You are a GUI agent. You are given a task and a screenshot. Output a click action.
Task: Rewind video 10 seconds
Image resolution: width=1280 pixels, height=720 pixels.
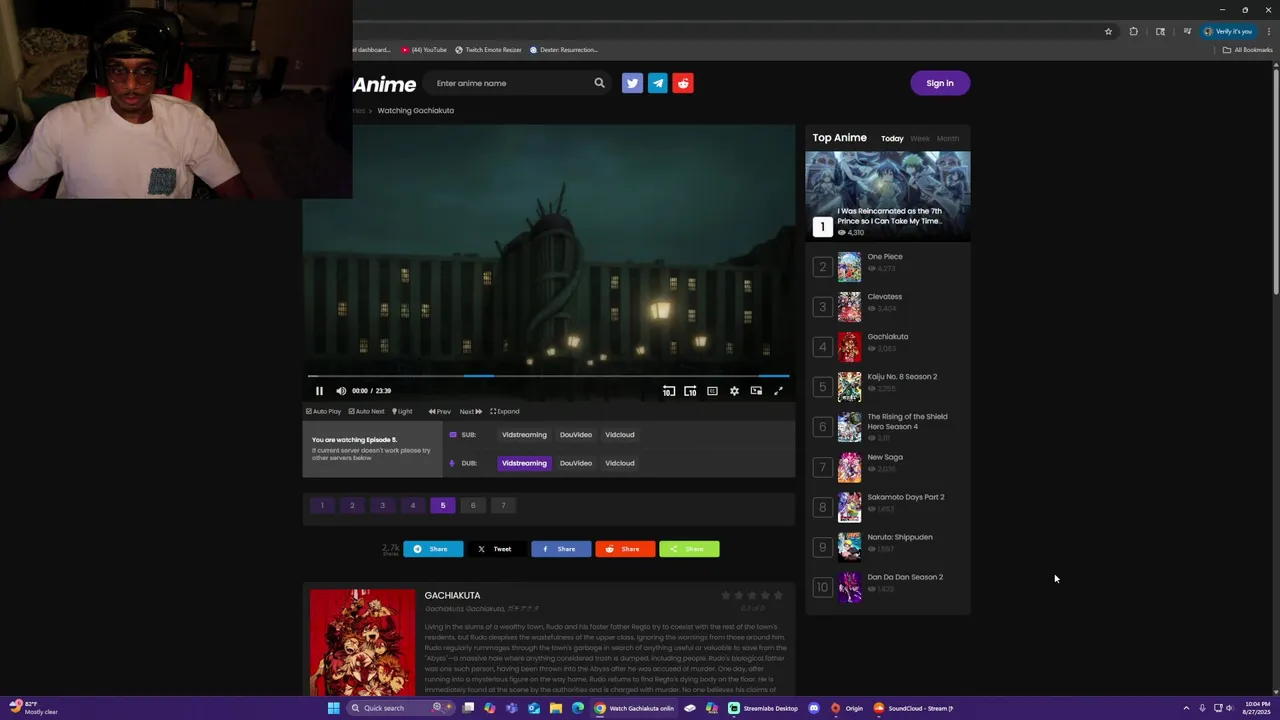[669, 391]
